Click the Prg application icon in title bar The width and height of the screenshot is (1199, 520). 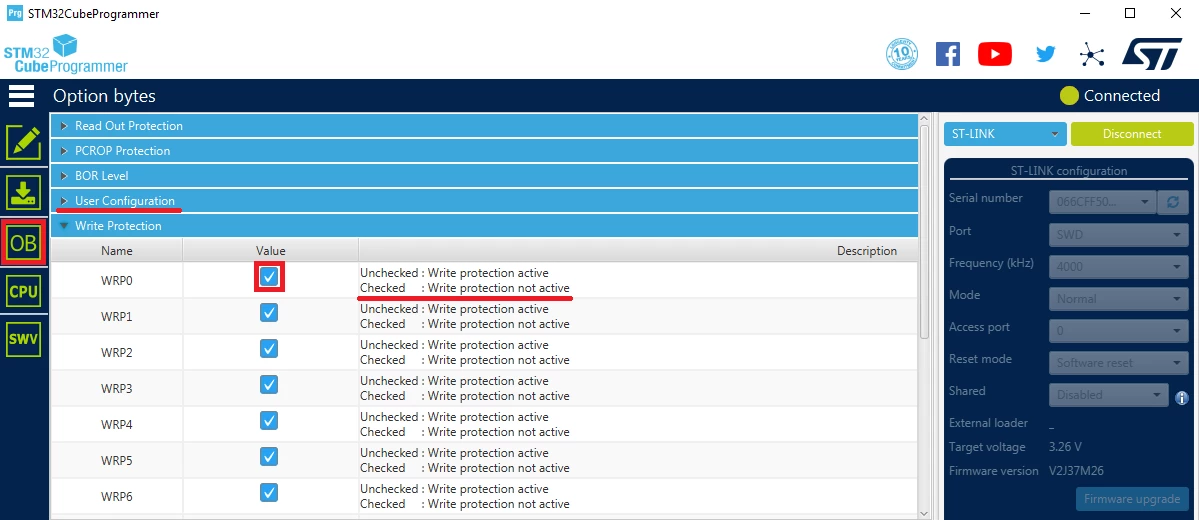click(x=15, y=14)
